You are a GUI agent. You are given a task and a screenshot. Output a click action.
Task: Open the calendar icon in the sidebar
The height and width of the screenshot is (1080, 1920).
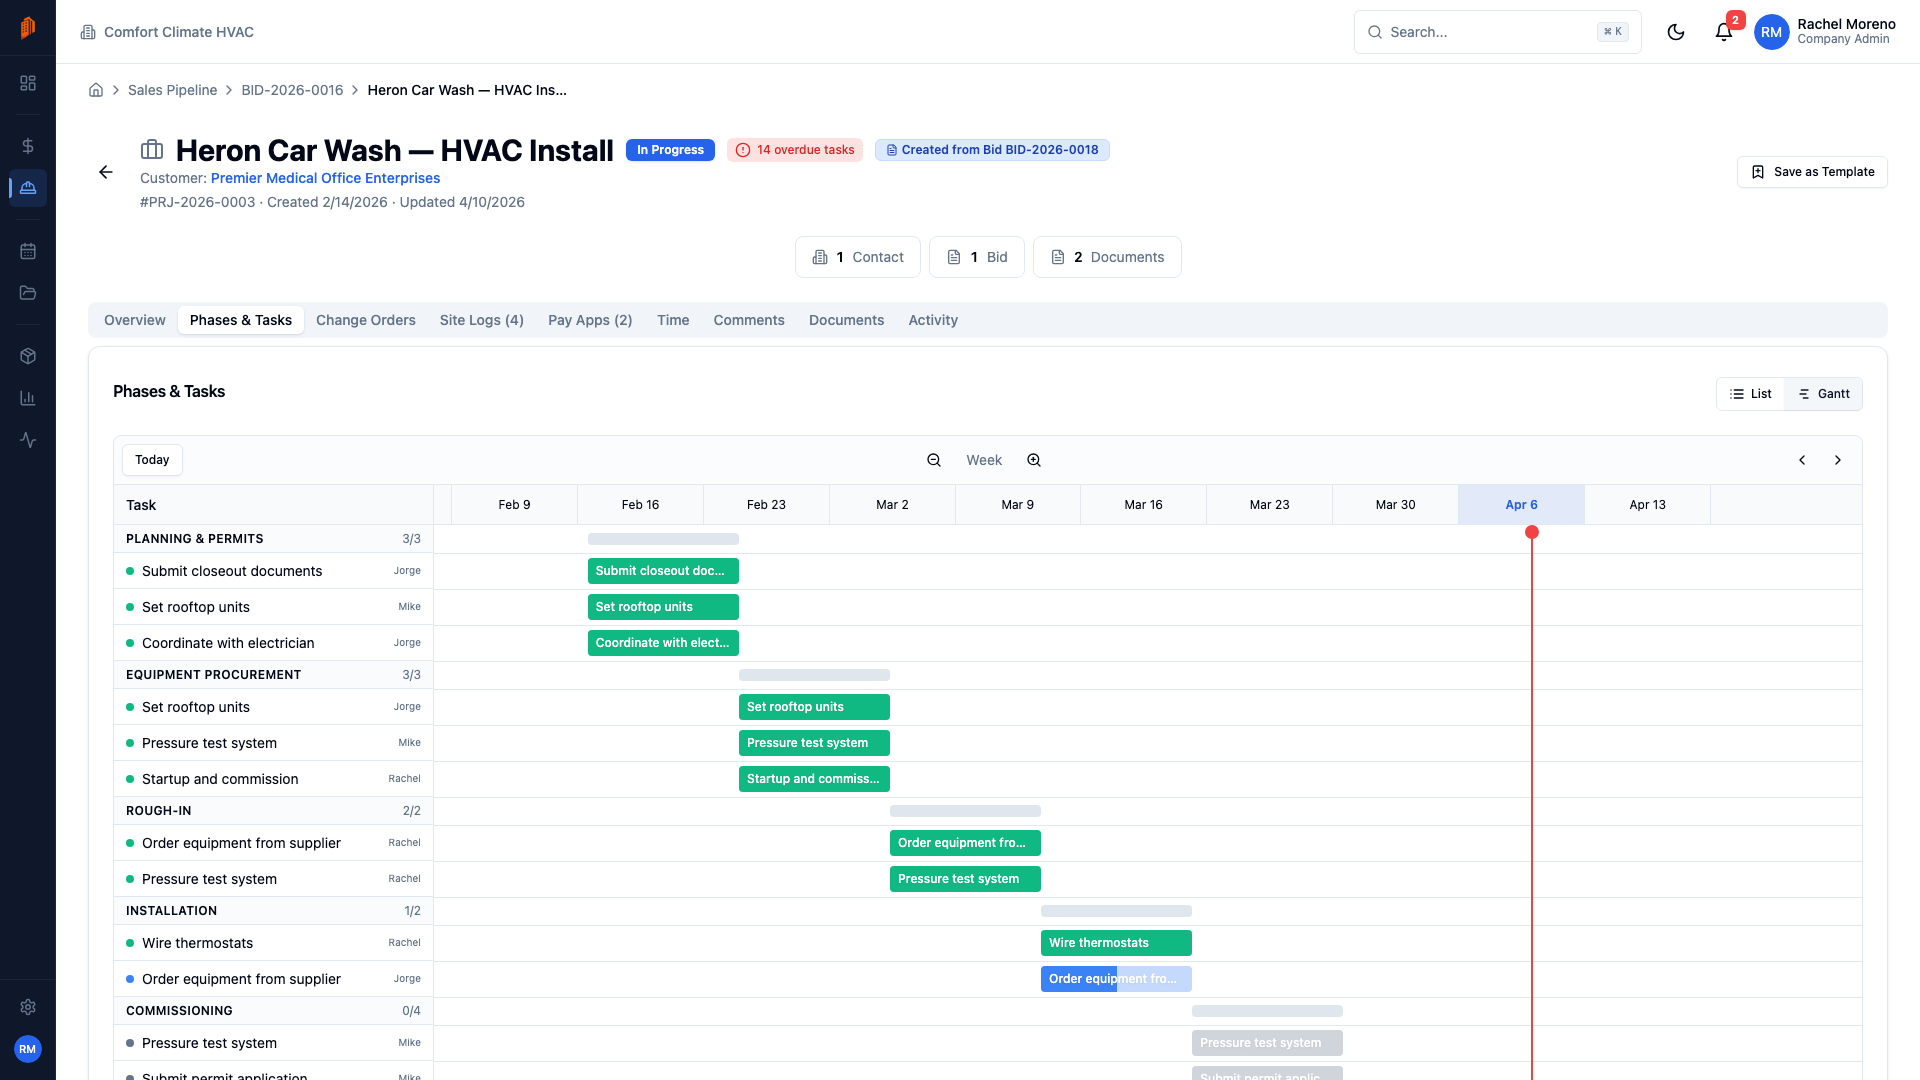[x=28, y=251]
